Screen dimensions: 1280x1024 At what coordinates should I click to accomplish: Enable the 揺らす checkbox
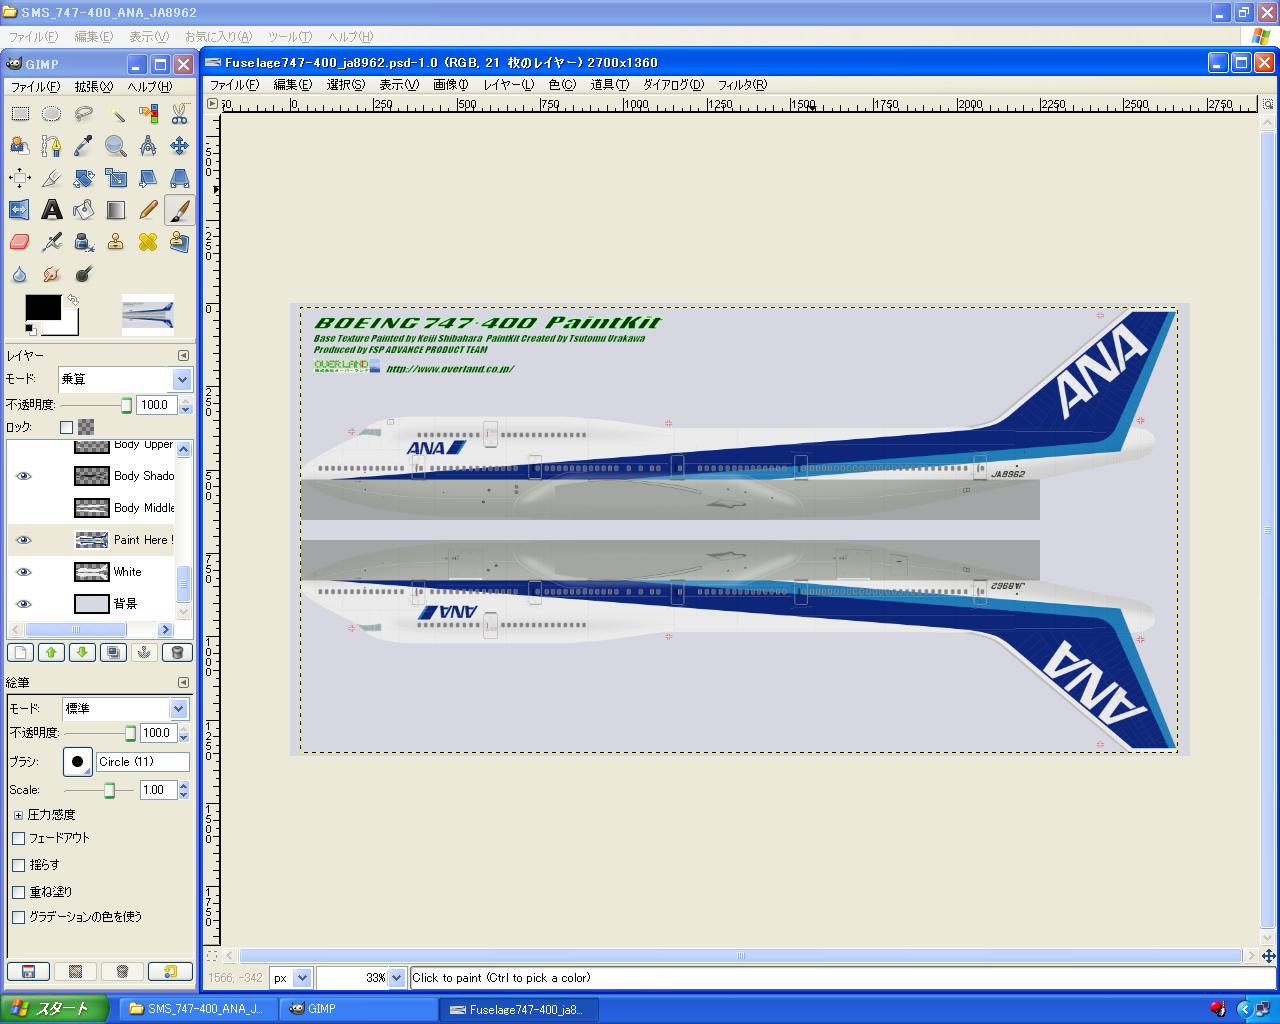pyautogui.click(x=18, y=865)
